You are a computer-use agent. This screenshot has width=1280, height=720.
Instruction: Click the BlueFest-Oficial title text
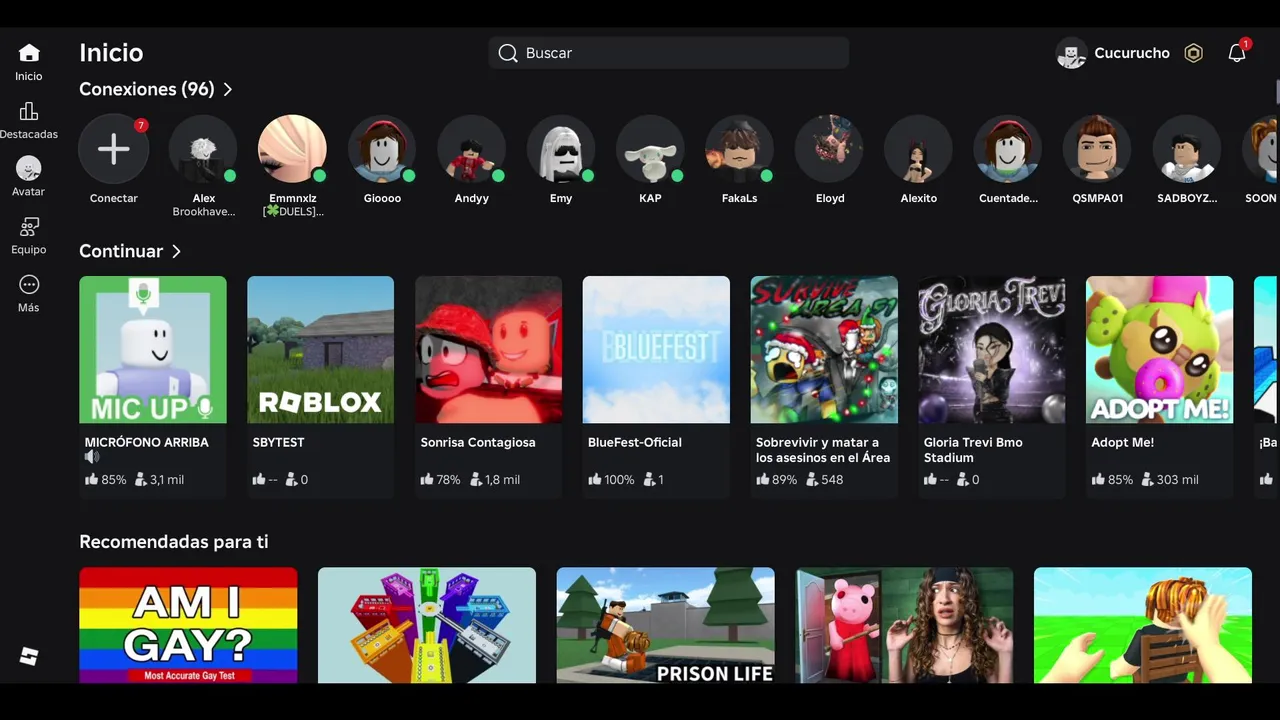(x=635, y=442)
